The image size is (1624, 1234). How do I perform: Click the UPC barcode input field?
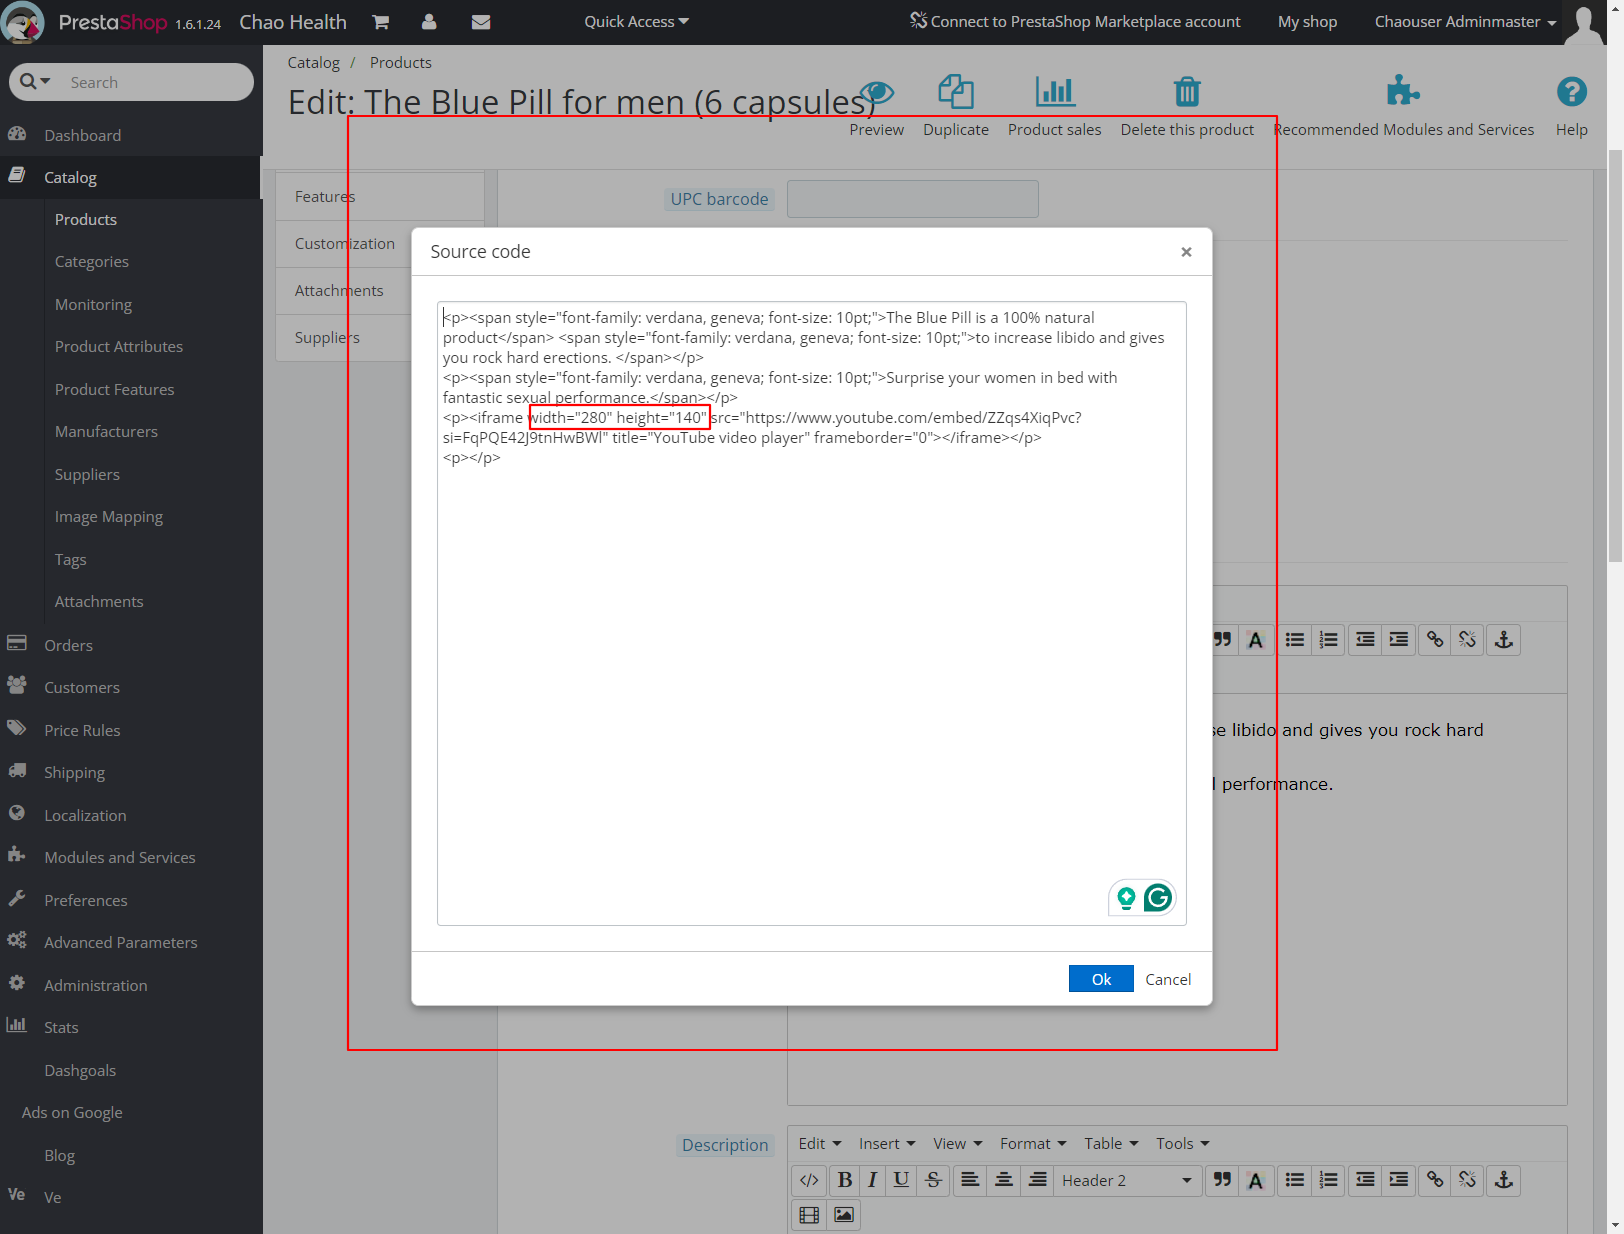tap(913, 199)
